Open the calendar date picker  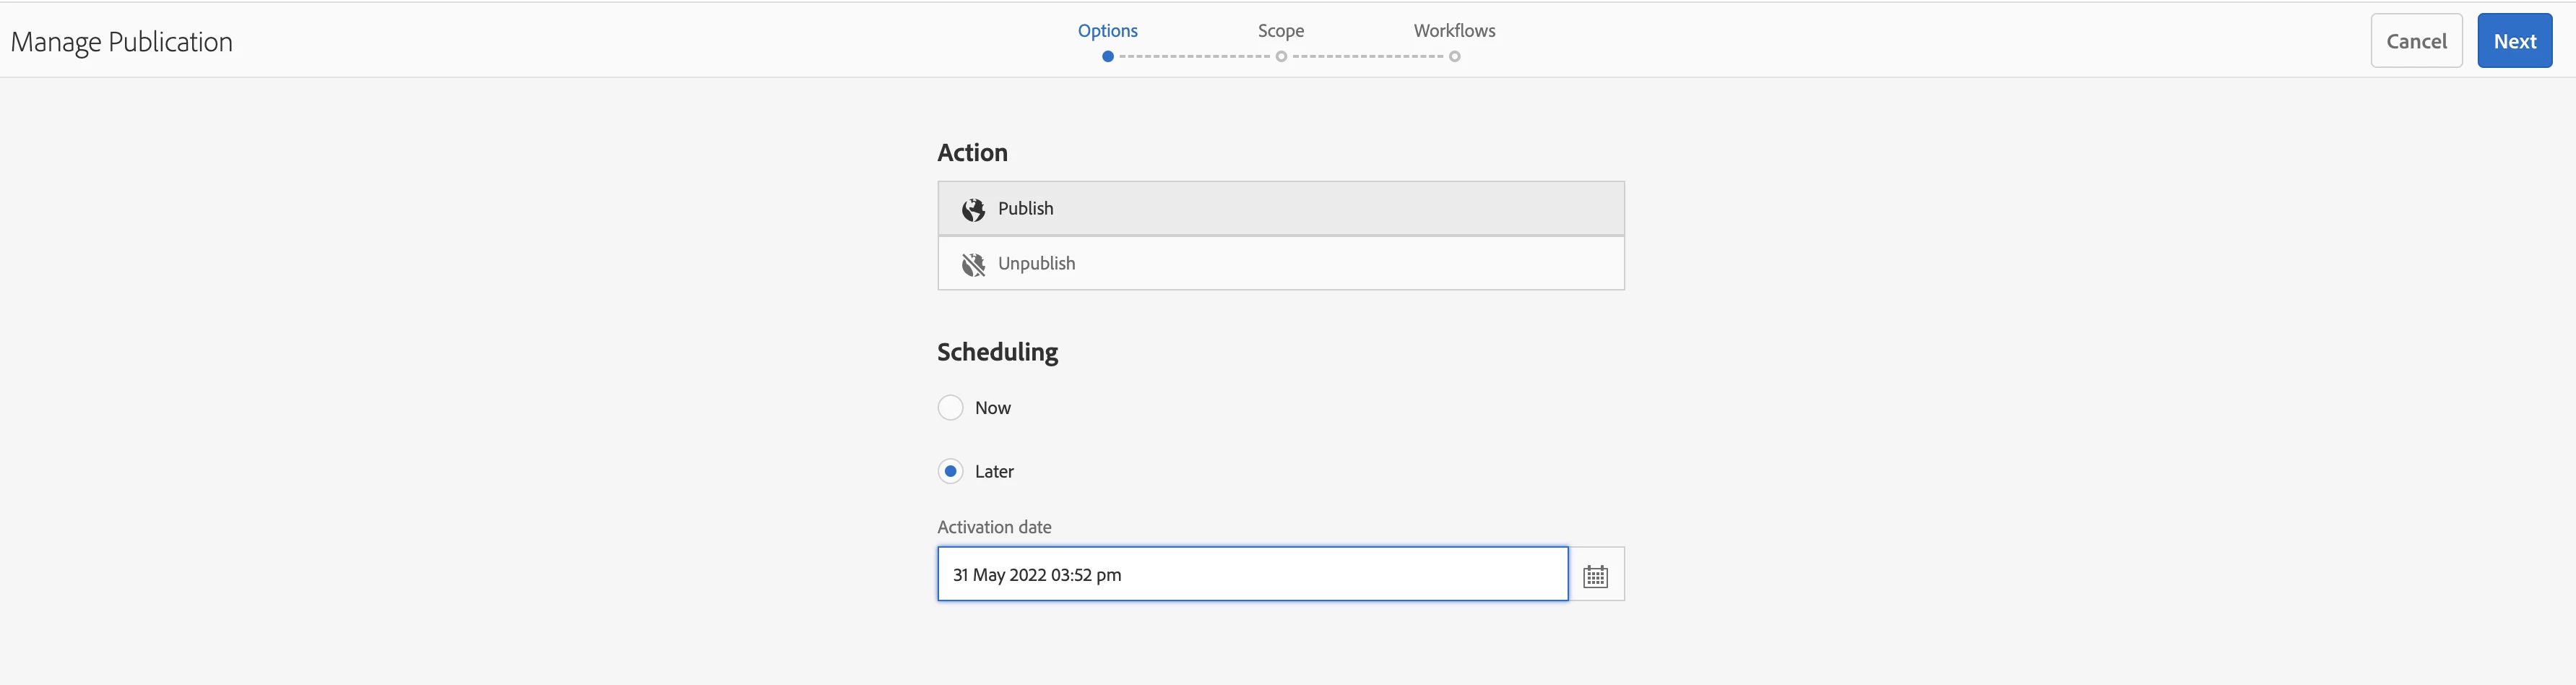click(x=1596, y=575)
